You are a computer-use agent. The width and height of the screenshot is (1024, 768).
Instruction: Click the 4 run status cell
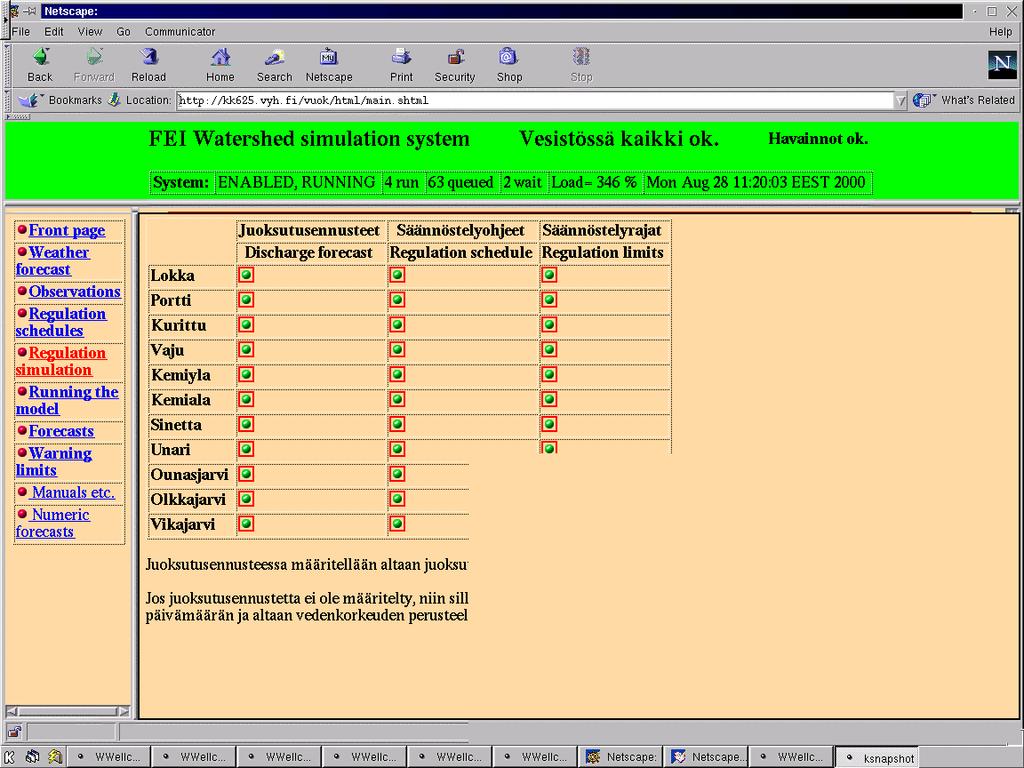402,182
